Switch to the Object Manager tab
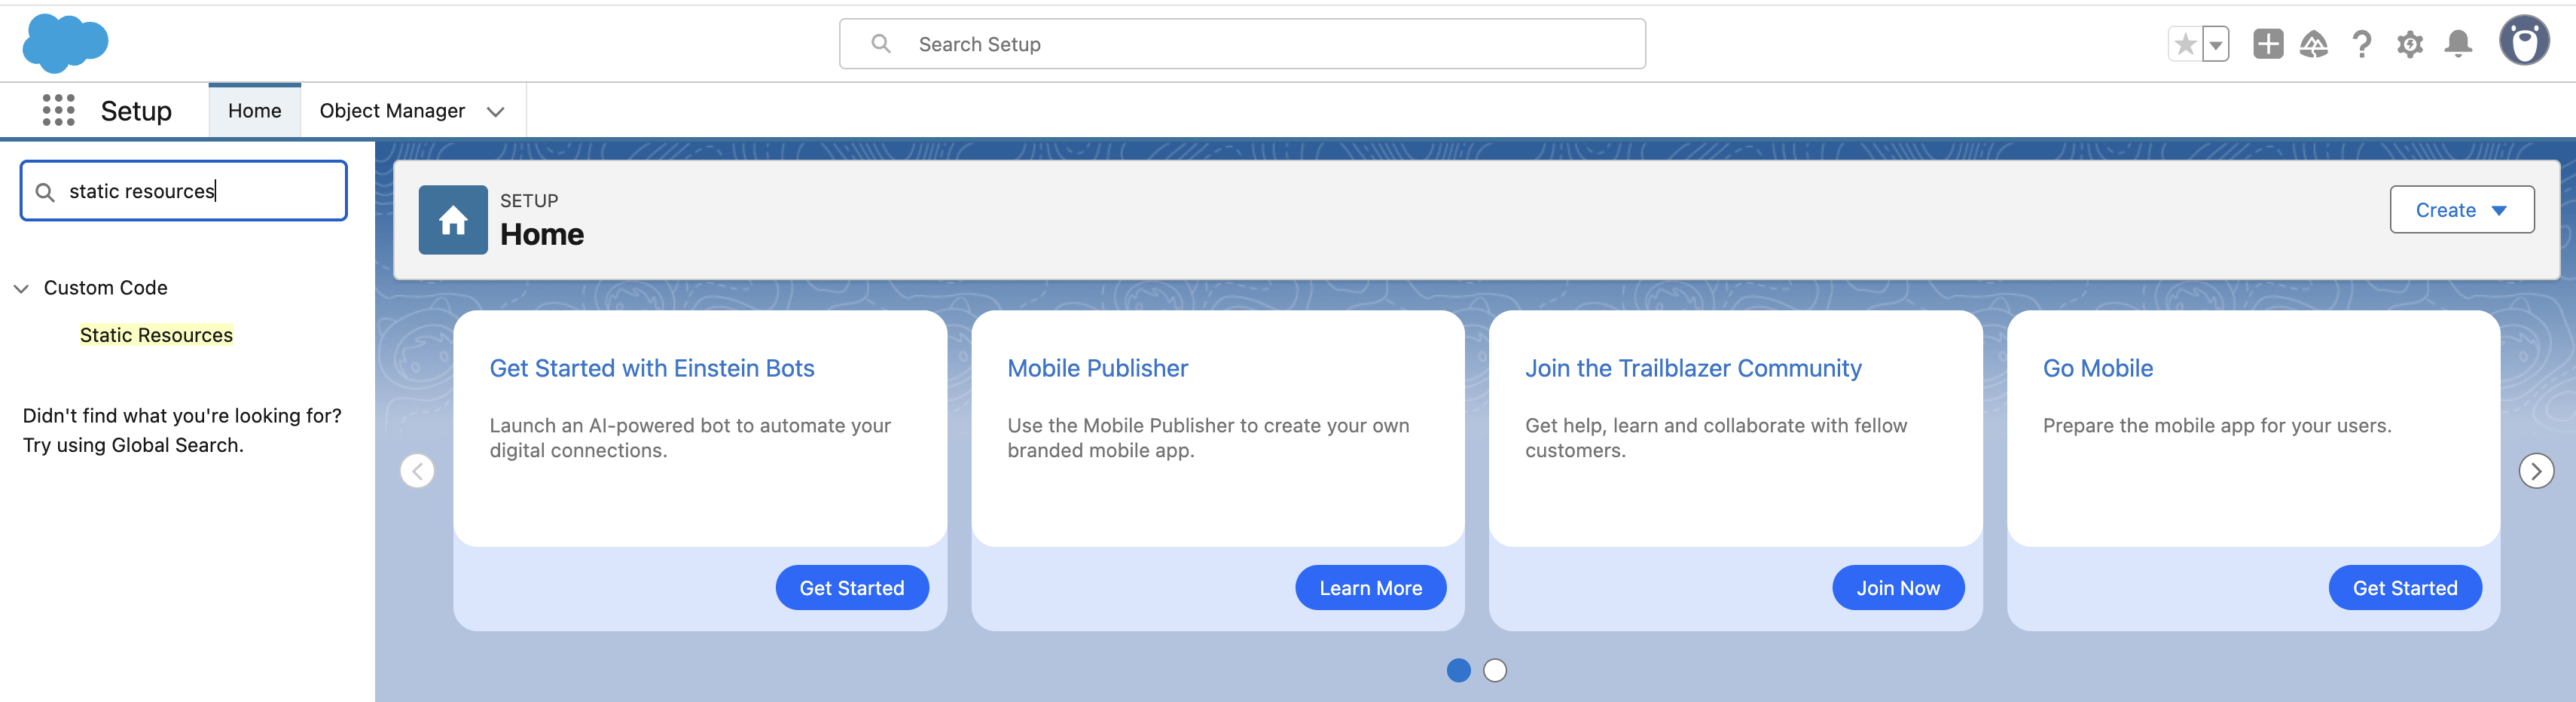The image size is (2576, 702). point(392,110)
